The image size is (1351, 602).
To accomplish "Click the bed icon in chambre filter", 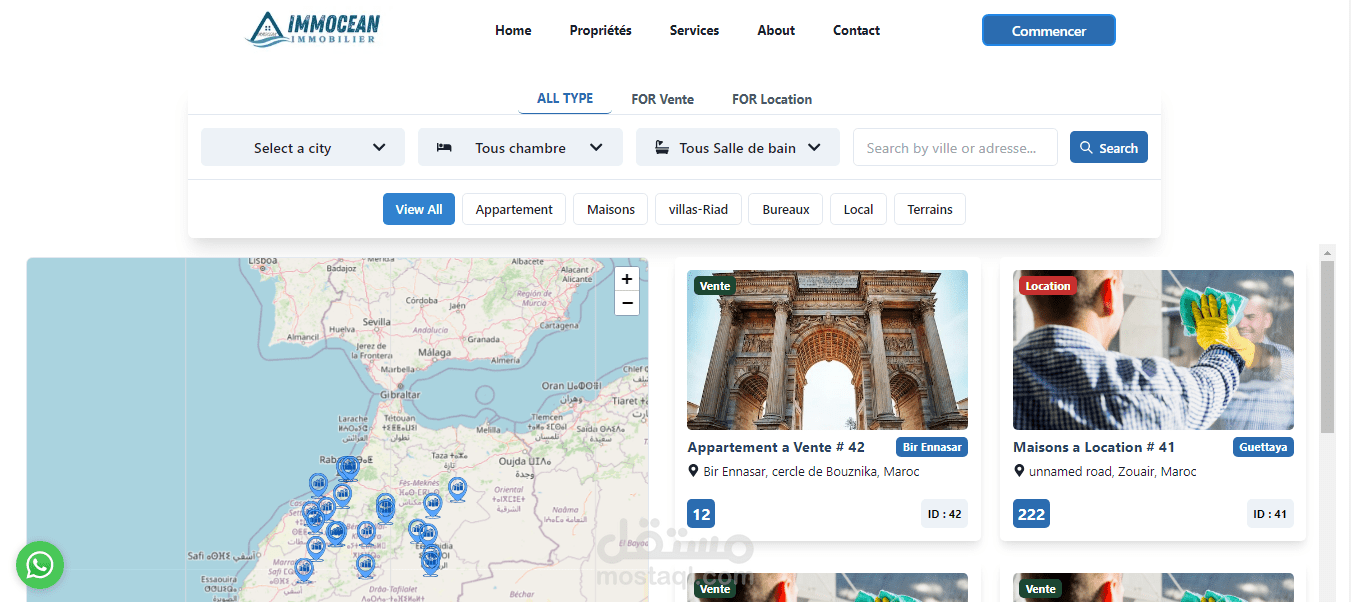I will click(445, 148).
